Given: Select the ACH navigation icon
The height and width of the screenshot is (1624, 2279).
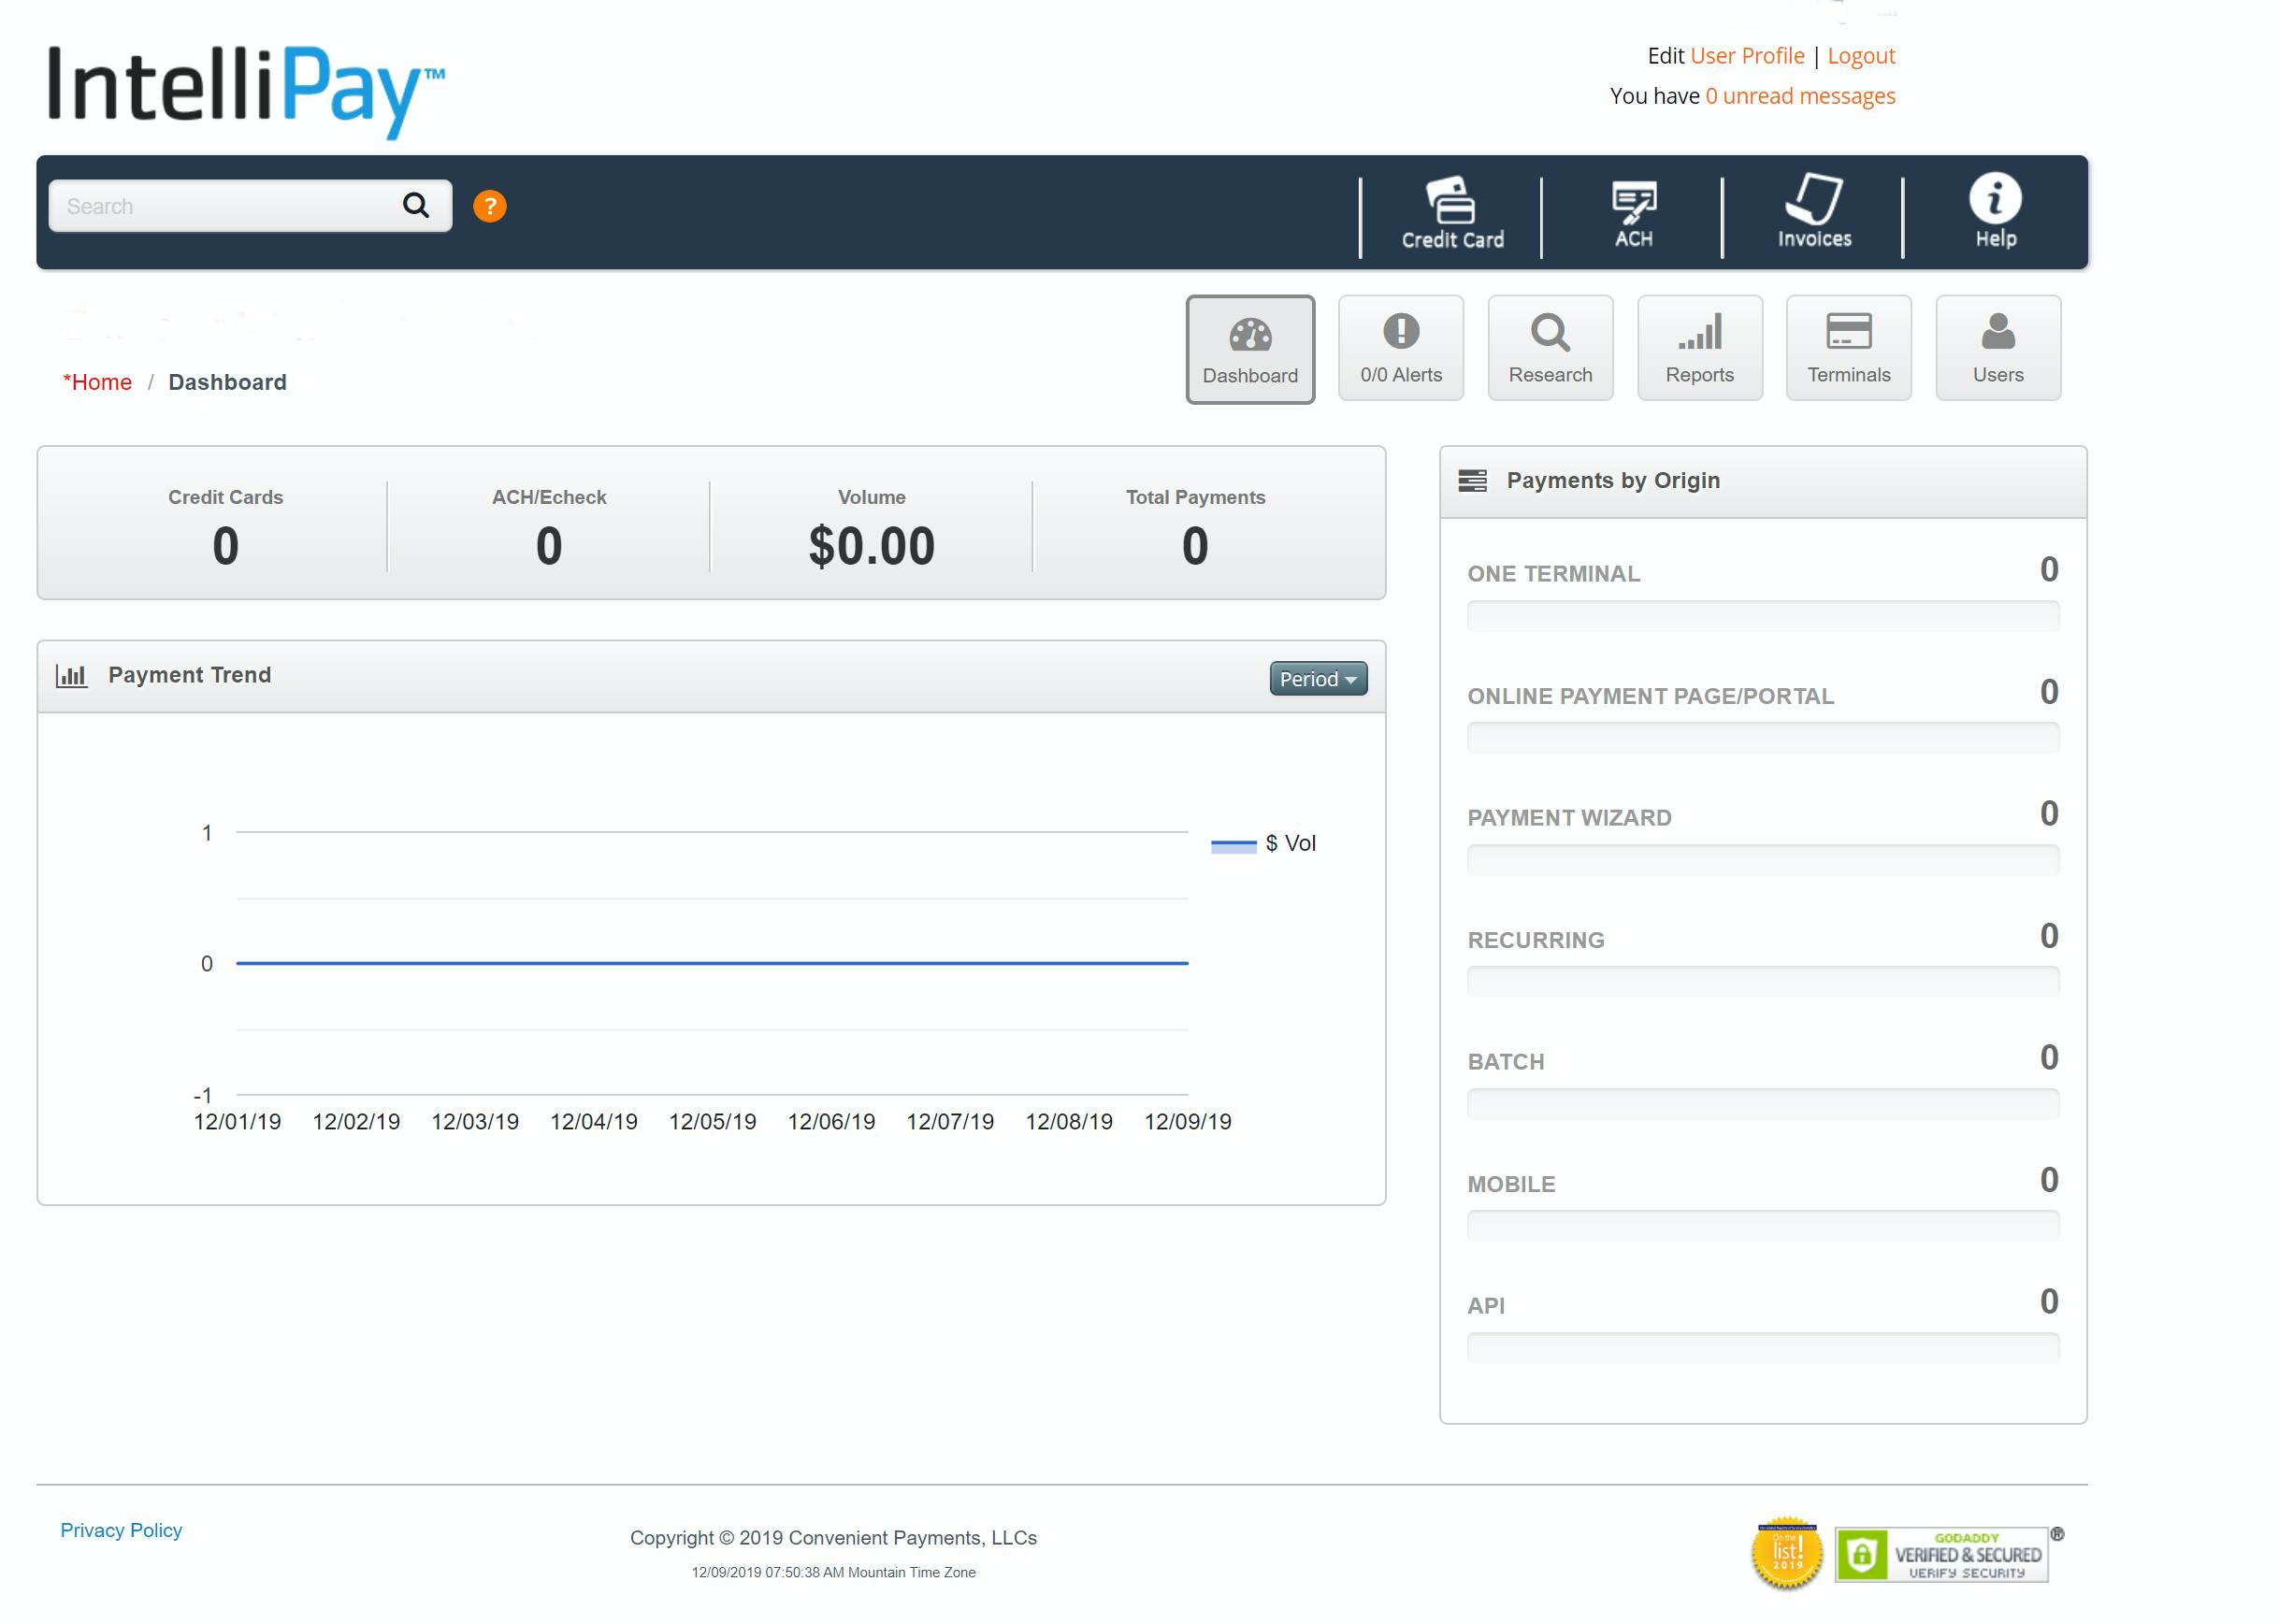Looking at the screenshot, I should coord(1634,214).
